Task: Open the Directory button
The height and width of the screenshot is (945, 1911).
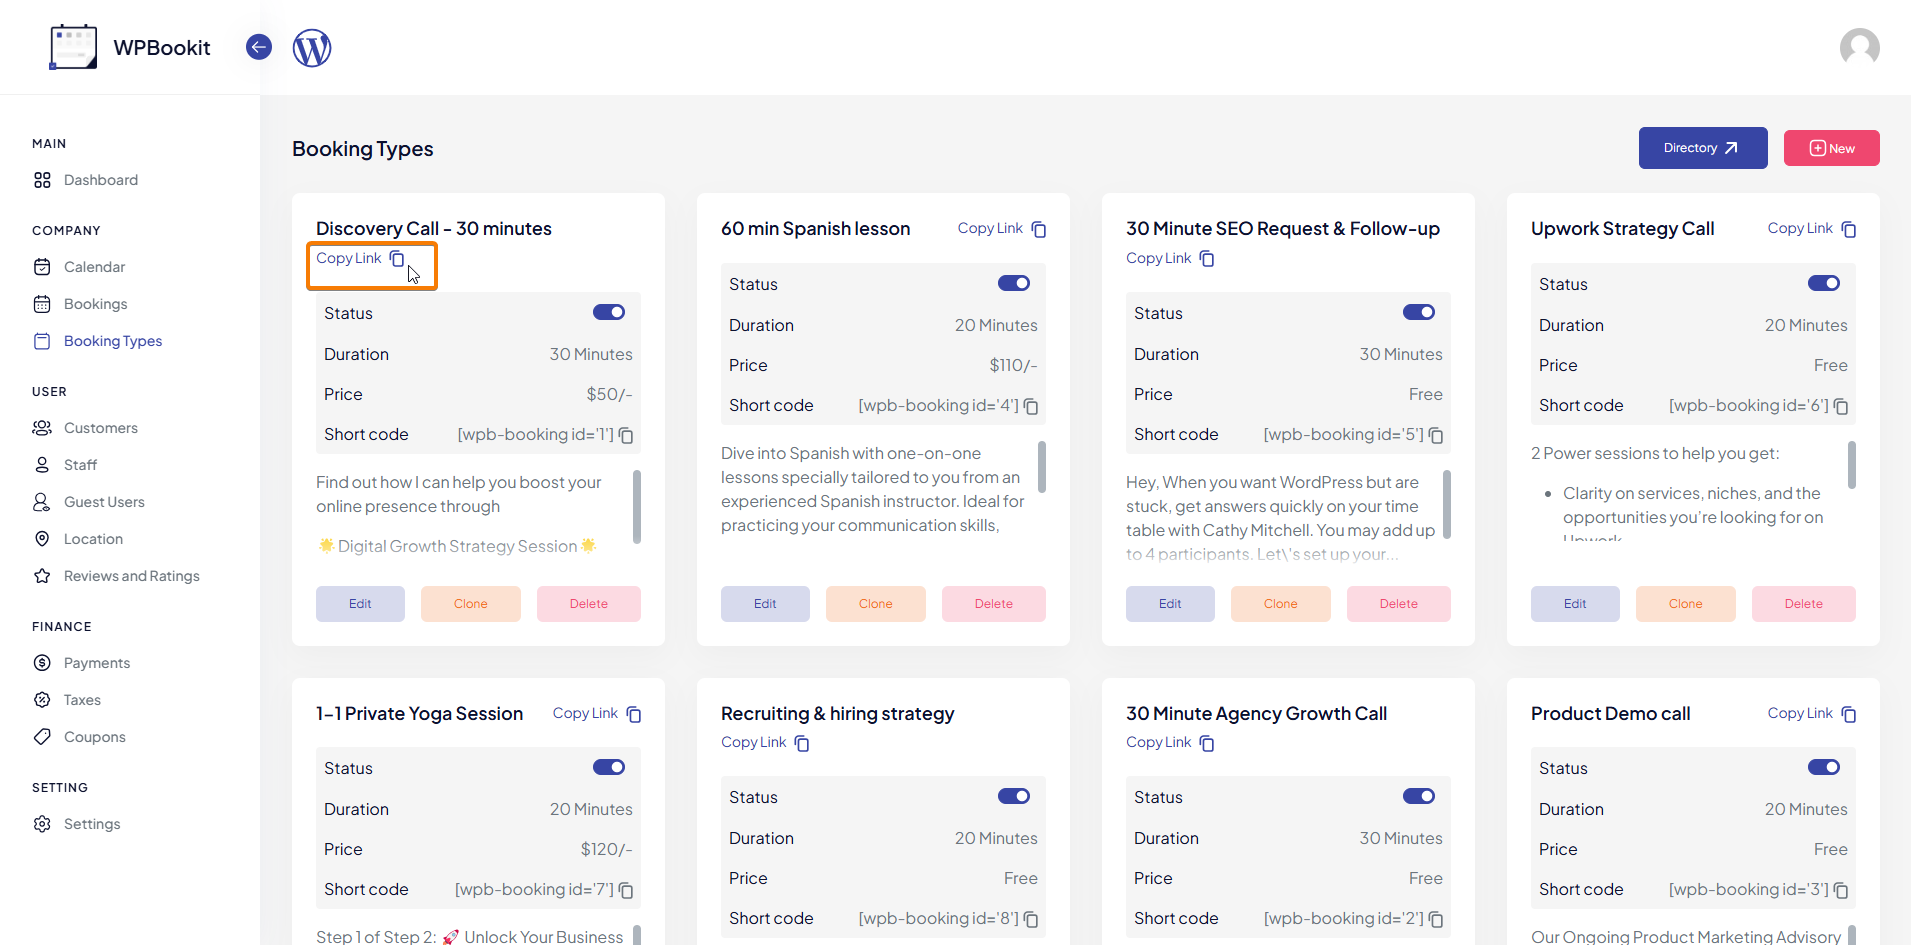Action: [1703, 148]
